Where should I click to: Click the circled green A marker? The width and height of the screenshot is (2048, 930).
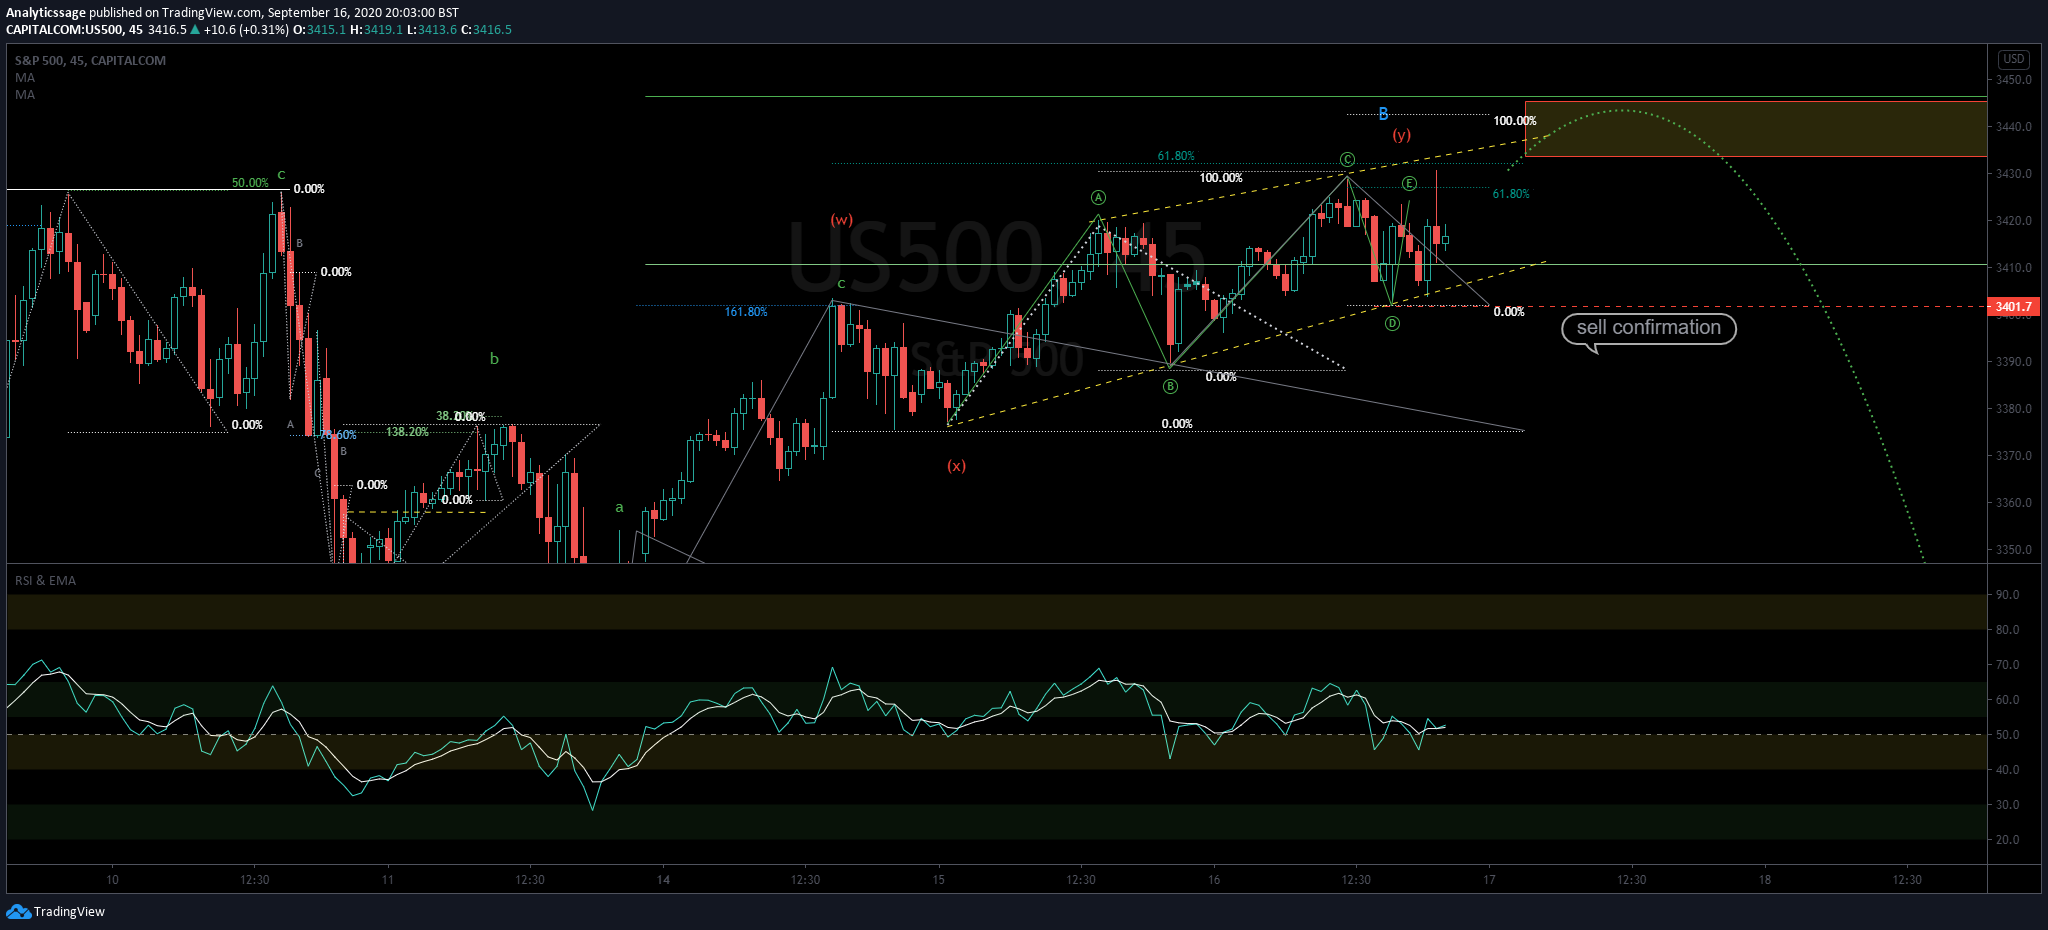[1098, 198]
